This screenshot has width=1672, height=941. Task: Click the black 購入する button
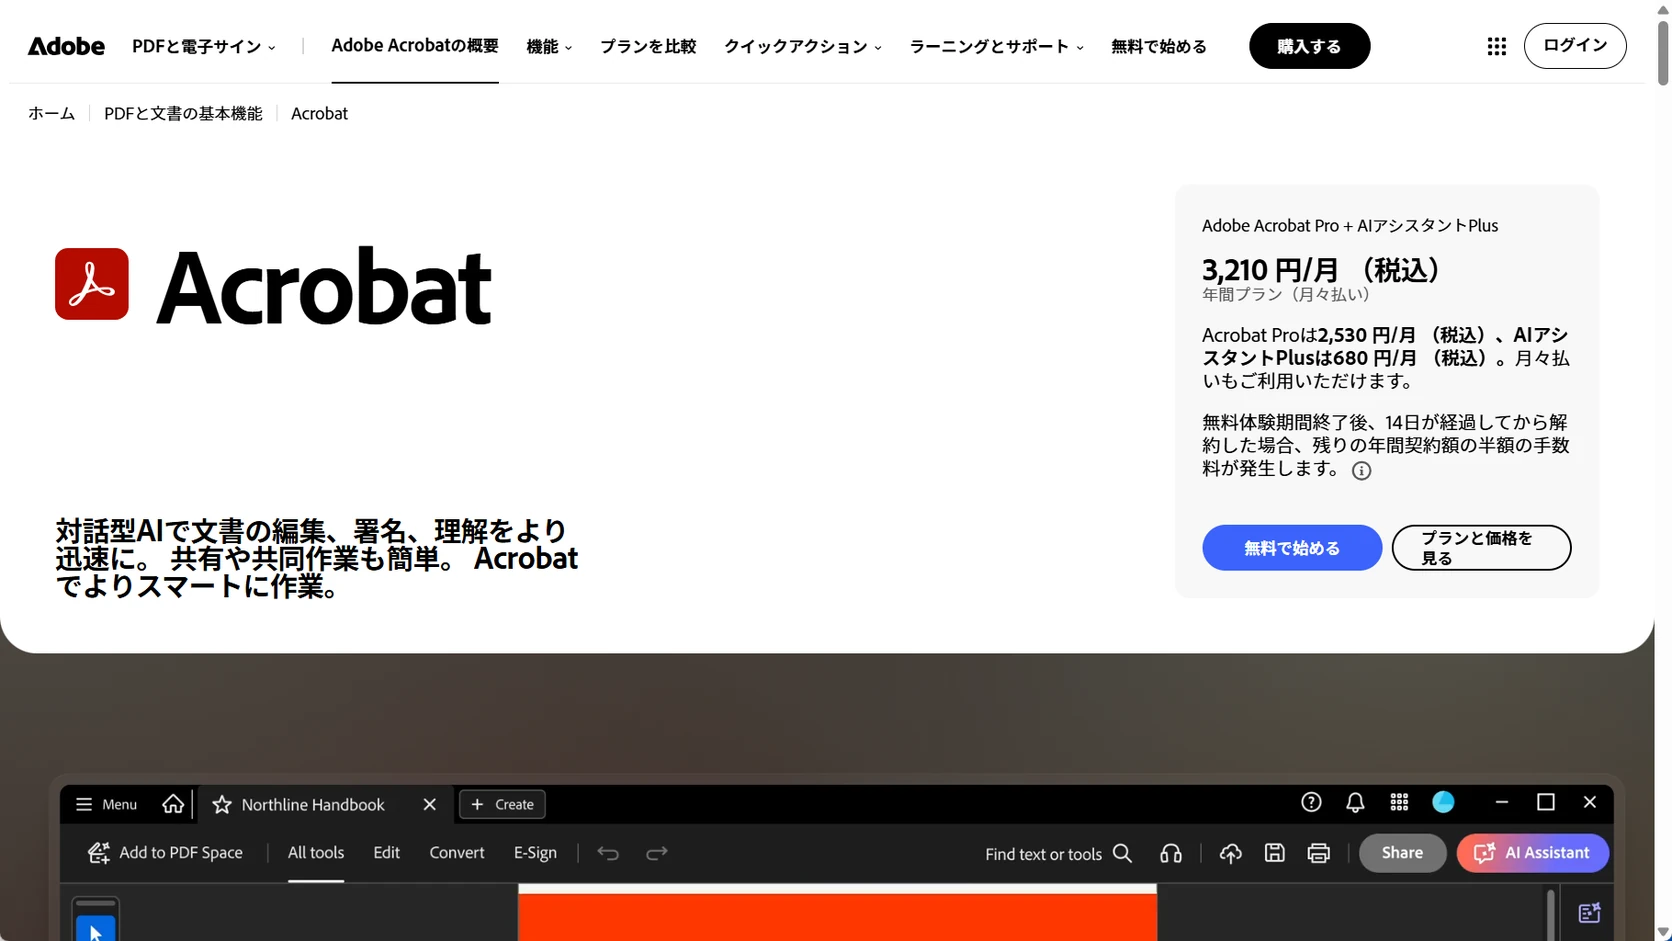pyautogui.click(x=1309, y=46)
